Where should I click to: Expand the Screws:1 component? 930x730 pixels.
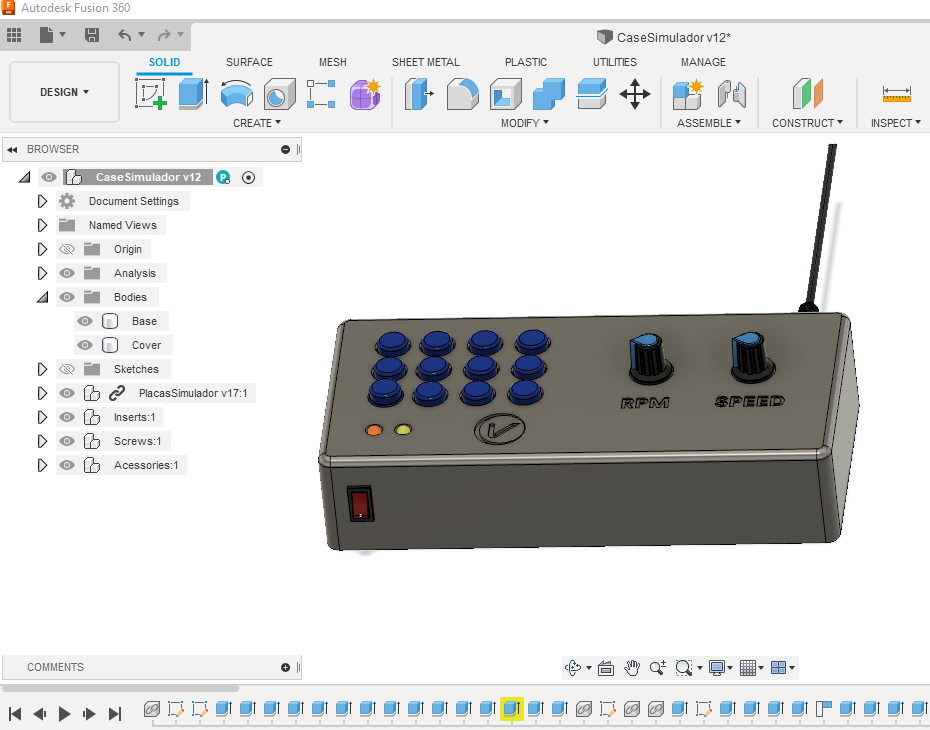pos(42,441)
